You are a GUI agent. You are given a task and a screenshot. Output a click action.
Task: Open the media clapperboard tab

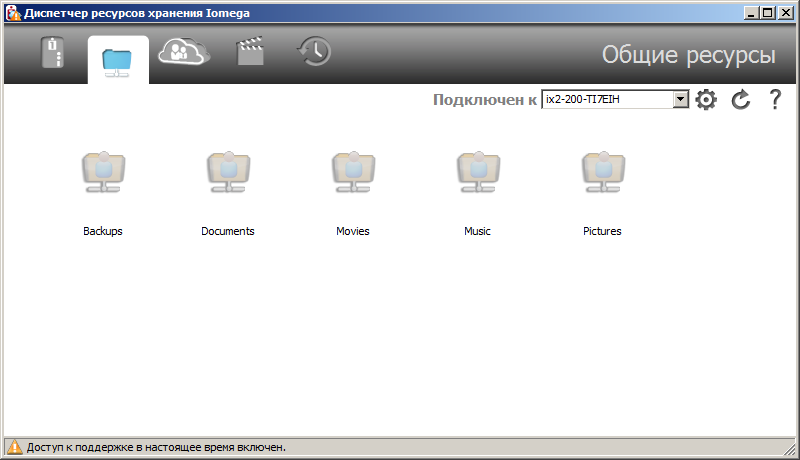250,50
